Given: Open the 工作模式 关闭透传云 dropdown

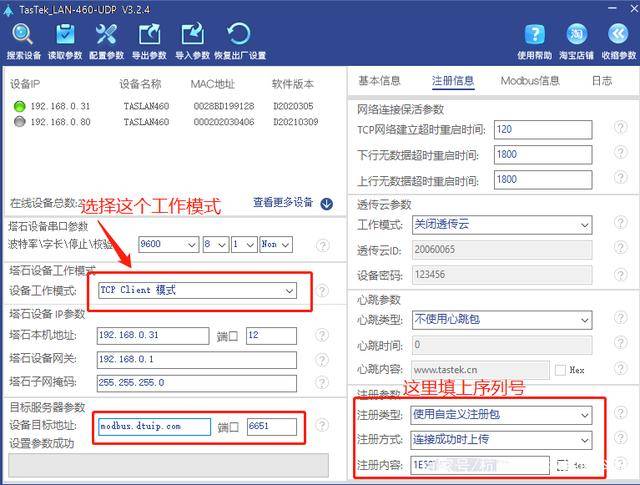Looking at the screenshot, I should (502, 225).
